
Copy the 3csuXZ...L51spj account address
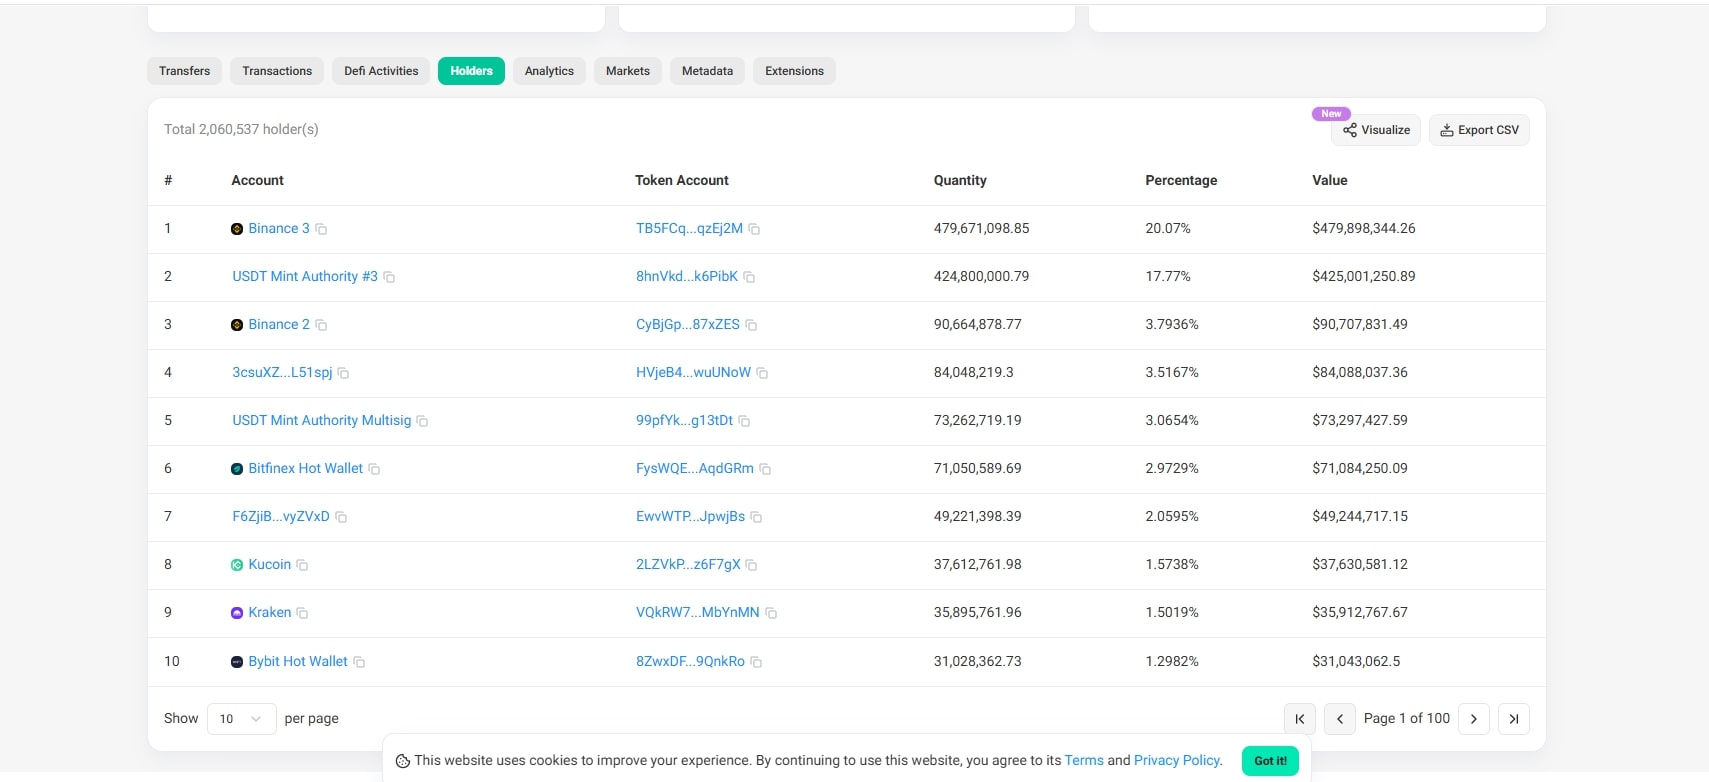tap(343, 373)
